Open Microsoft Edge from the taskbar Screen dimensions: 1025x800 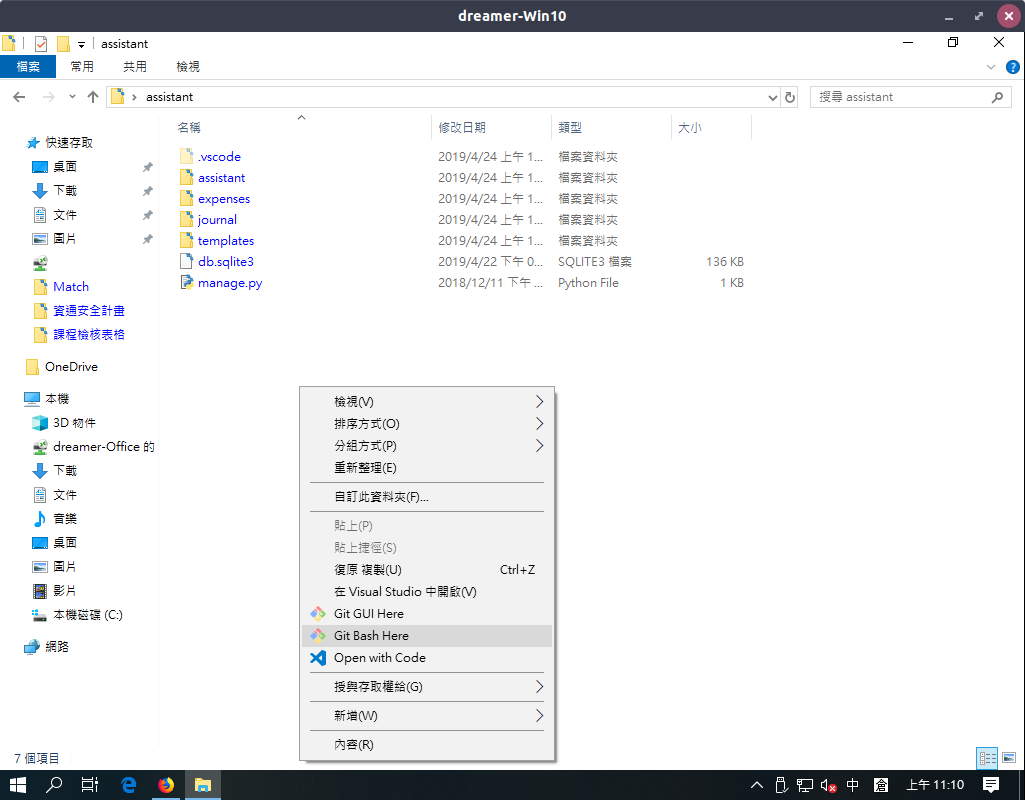coord(129,785)
